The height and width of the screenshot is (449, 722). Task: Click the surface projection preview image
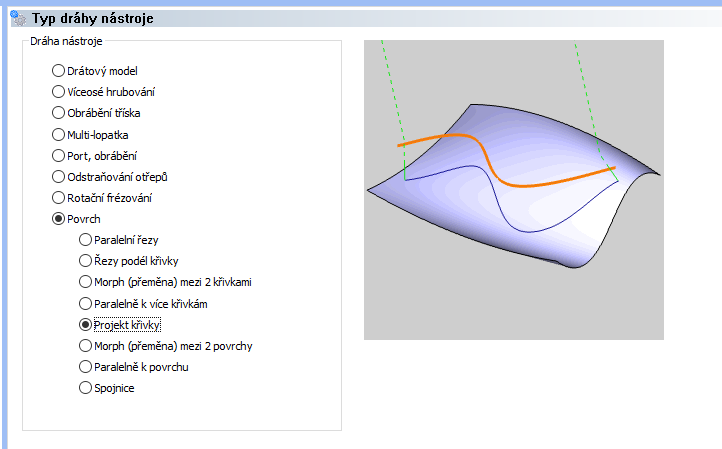514,190
